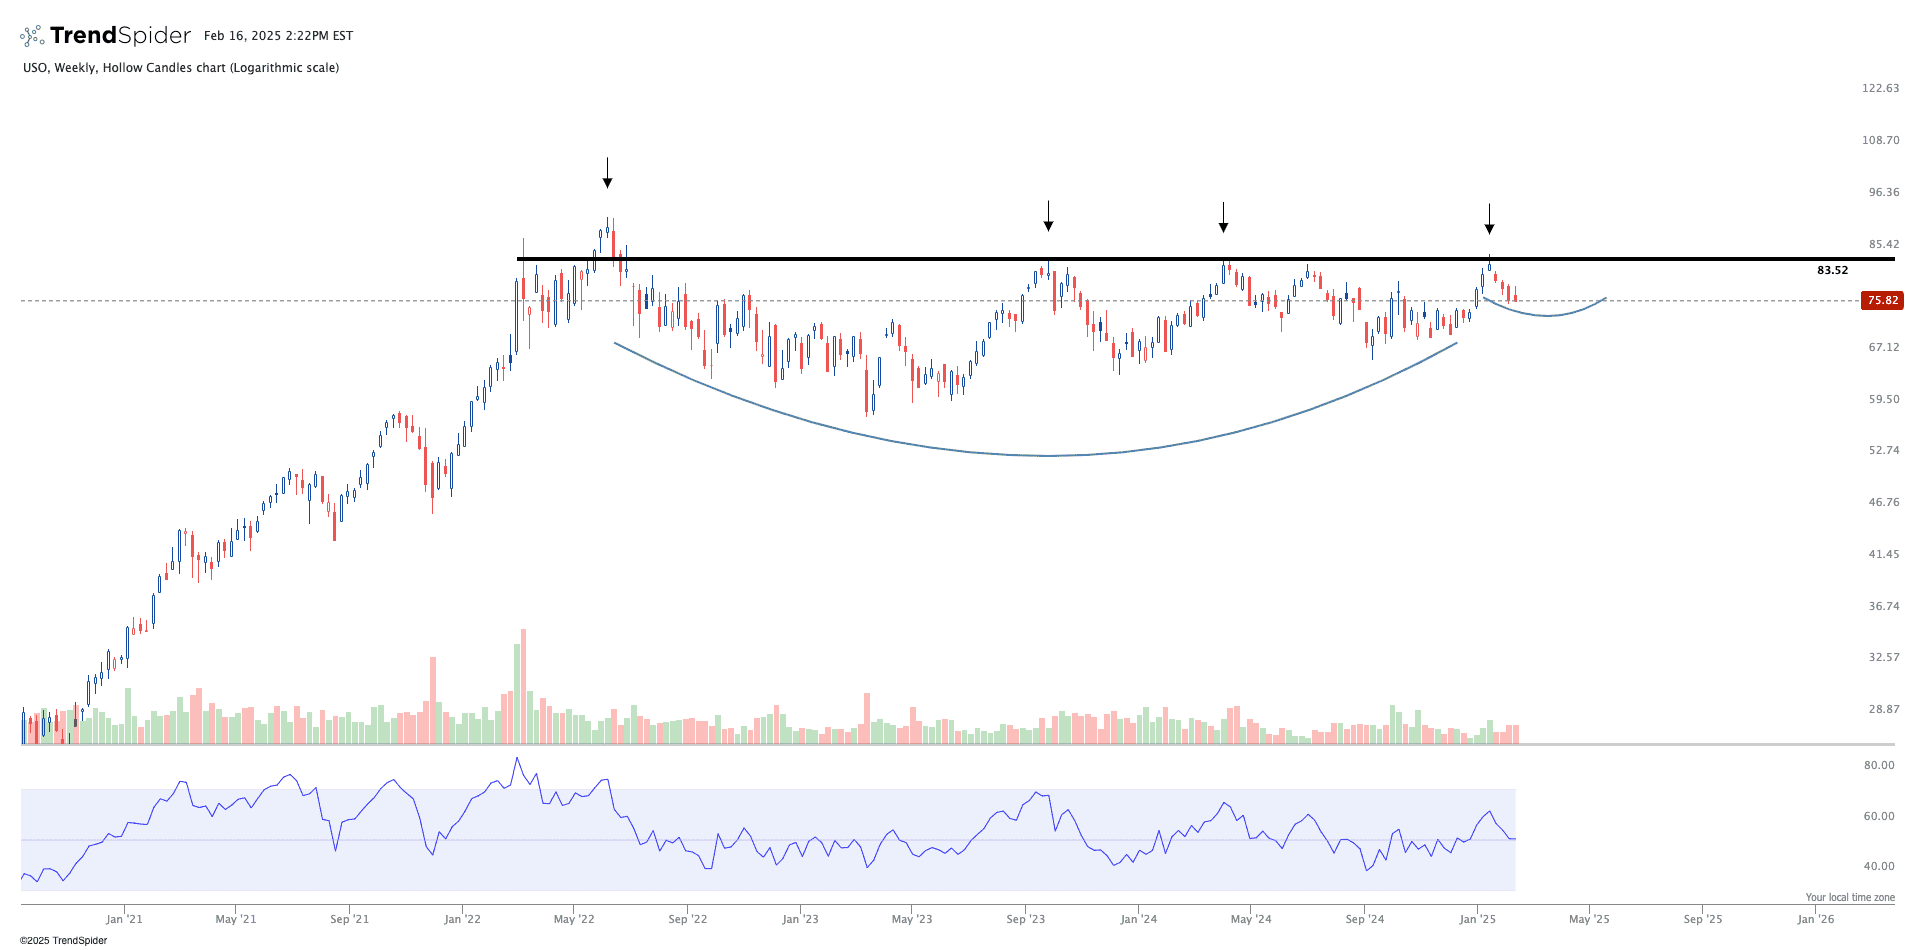Click the '©2025 TrendSpider' copyright text

tap(64, 940)
